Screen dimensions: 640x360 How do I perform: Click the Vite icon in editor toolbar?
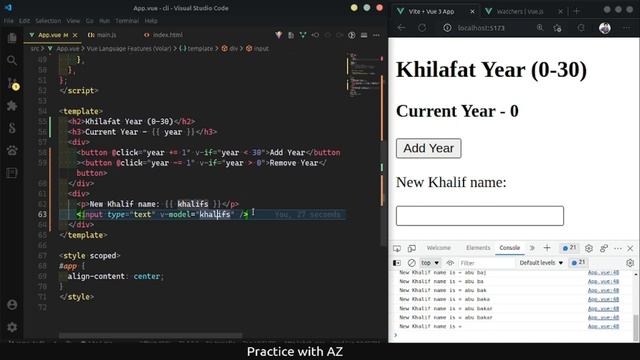point(279,35)
